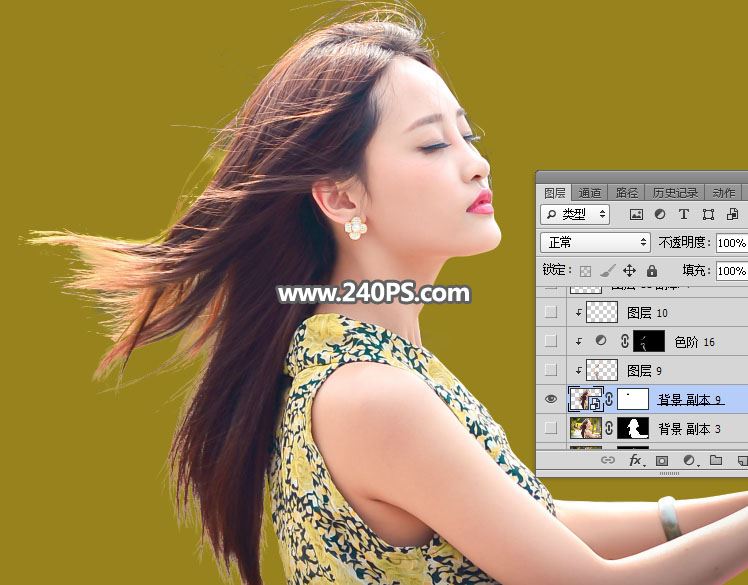Open the 正常 blend mode dropdown
Image resolution: width=748 pixels, height=585 pixels.
pos(595,243)
